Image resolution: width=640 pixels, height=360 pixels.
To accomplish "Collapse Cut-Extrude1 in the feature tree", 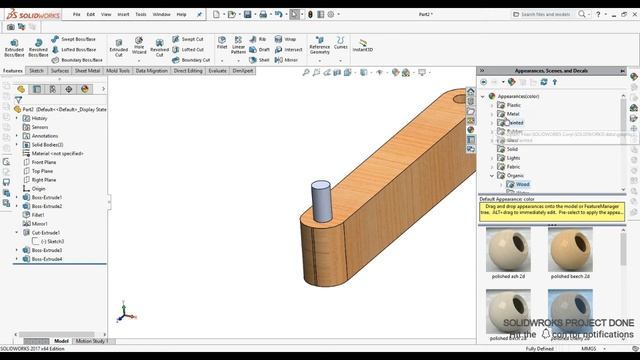I will (x=17, y=233).
